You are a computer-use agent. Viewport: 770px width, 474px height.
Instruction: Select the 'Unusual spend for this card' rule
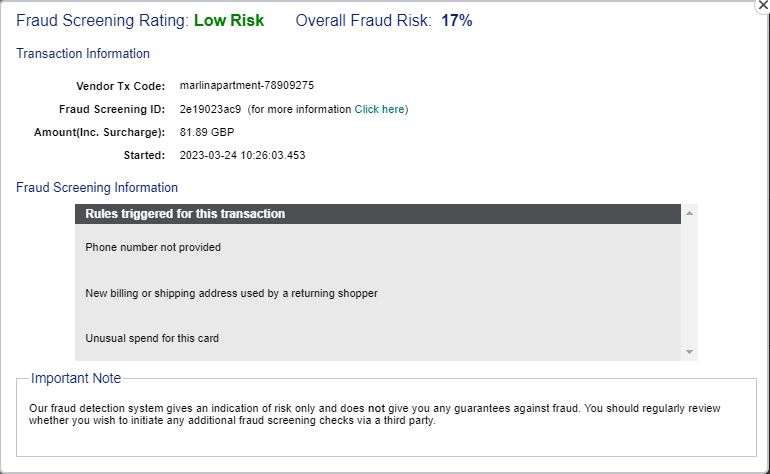[x=152, y=338]
